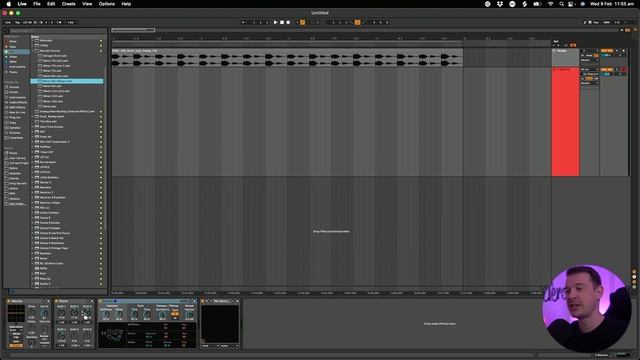The height and width of the screenshot is (360, 640).
Task: Open the red track's All Channels dropdown
Action: point(590,74)
